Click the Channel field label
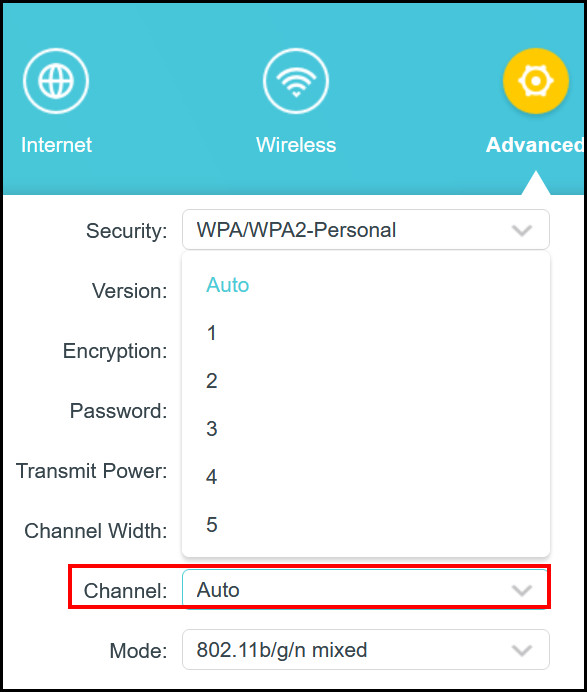The height and width of the screenshot is (692, 587). tap(126, 590)
